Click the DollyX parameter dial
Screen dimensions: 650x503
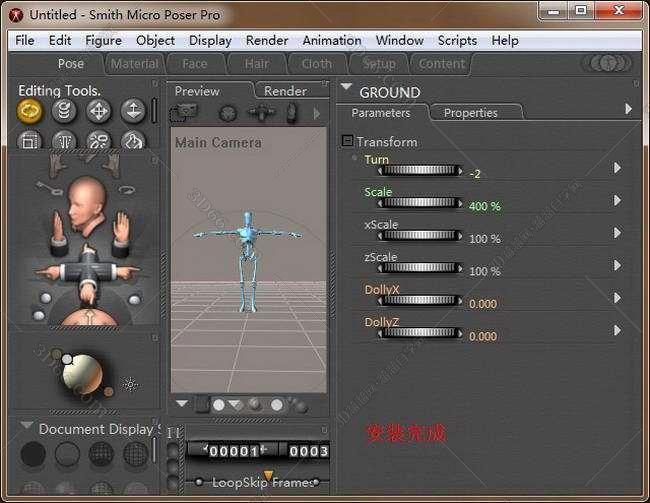click(420, 300)
